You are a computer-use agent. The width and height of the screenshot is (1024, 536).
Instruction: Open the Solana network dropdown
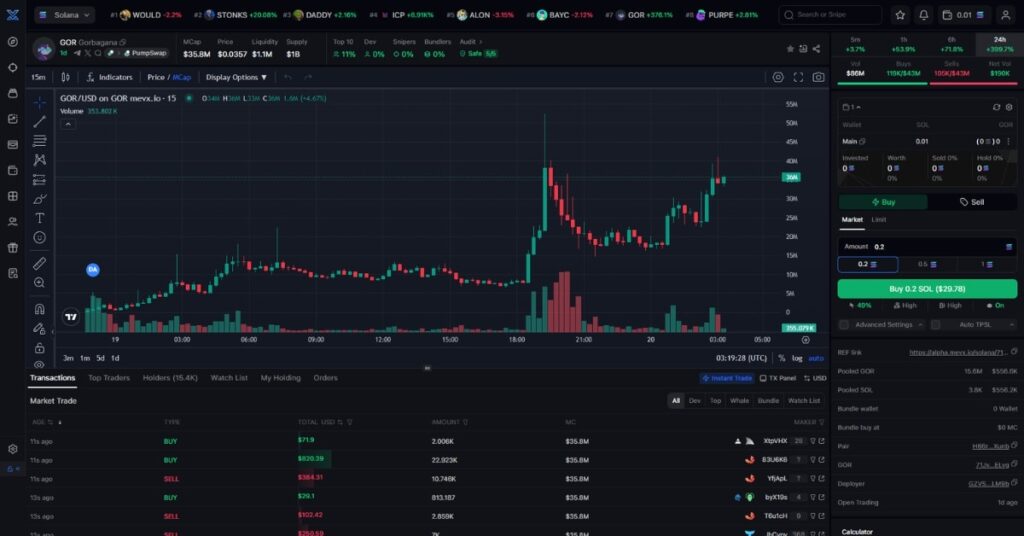click(65, 15)
